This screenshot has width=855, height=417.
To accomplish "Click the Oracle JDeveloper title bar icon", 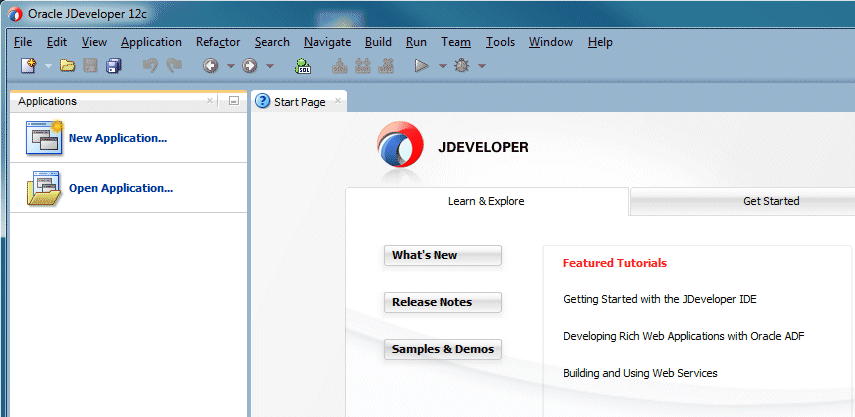I will pyautogui.click(x=16, y=14).
